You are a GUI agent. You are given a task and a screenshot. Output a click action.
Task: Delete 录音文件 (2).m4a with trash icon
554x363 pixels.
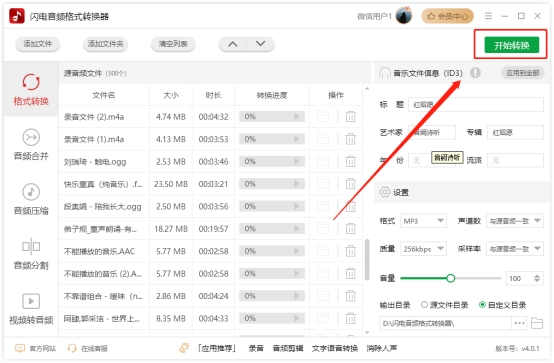pyautogui.click(x=350, y=117)
